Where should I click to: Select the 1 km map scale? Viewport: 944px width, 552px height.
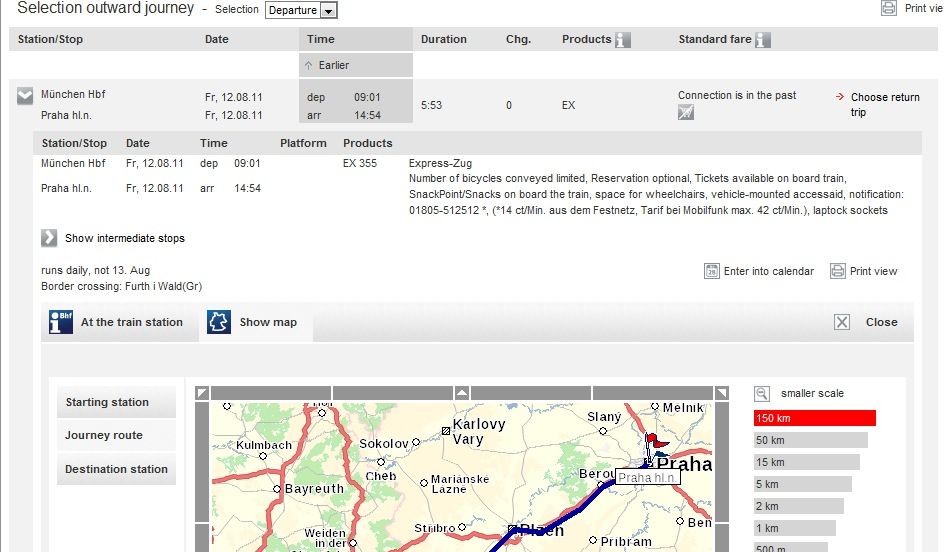(795, 528)
